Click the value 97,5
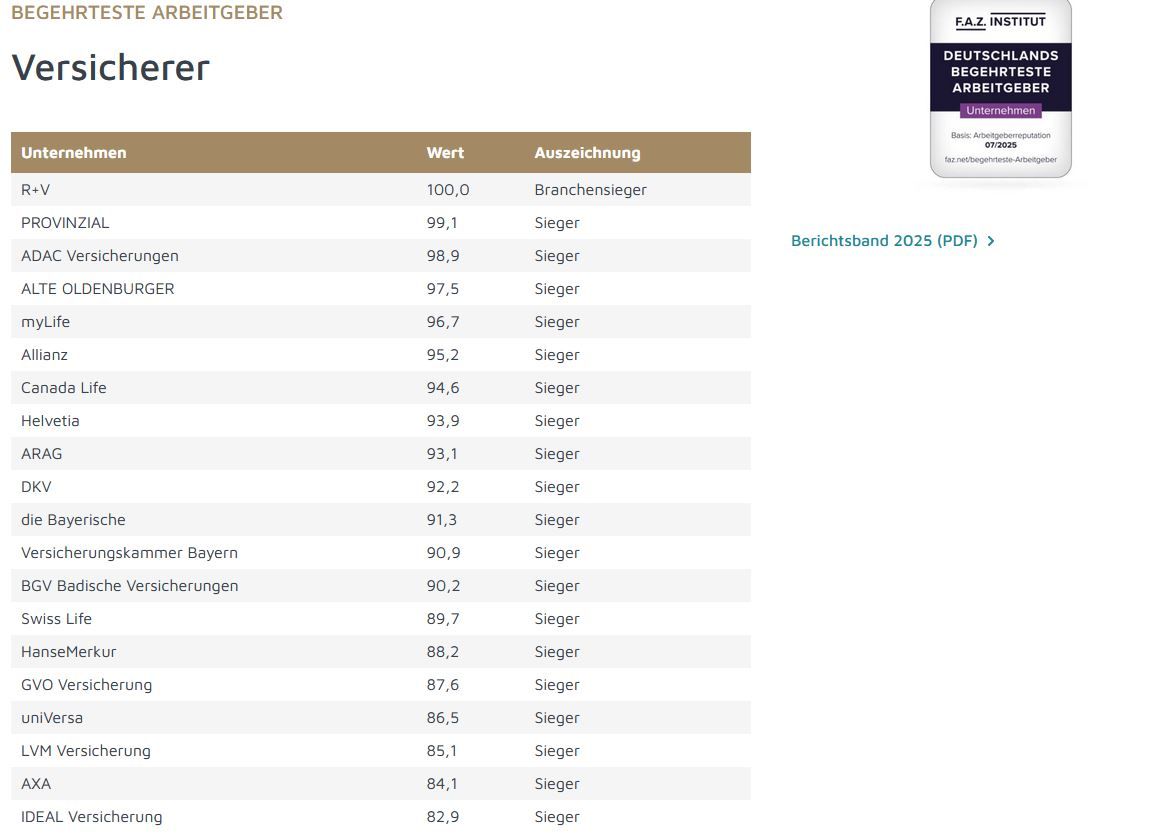The image size is (1158, 839). click(442, 289)
